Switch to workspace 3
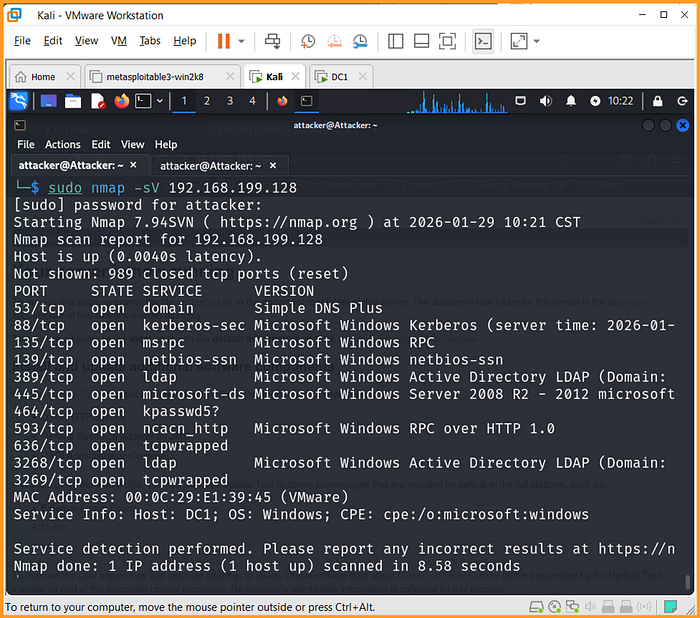The width and height of the screenshot is (700, 618). (x=230, y=101)
